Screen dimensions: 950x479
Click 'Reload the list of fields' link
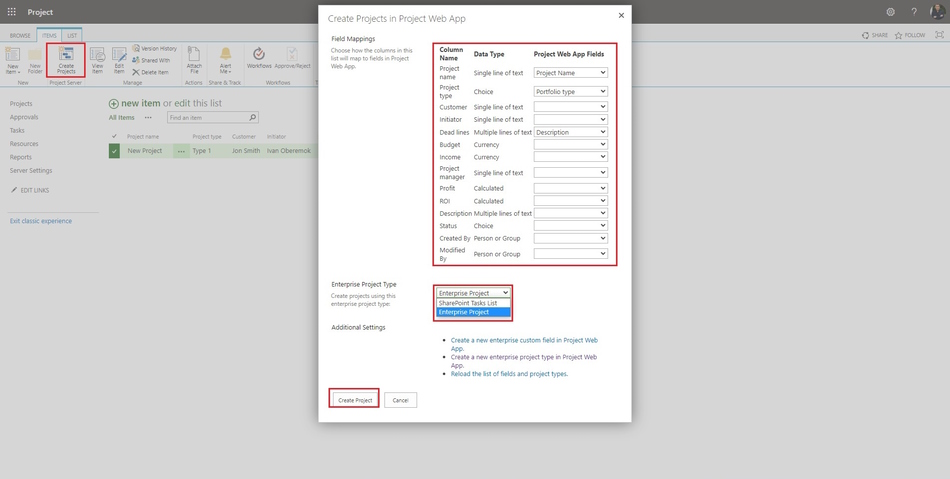click(510, 374)
